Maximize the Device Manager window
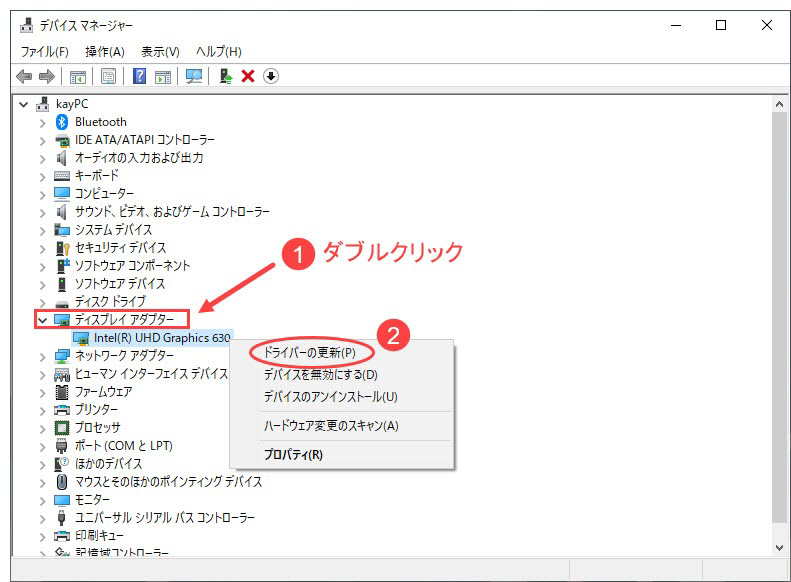791x582 pixels. click(x=721, y=25)
